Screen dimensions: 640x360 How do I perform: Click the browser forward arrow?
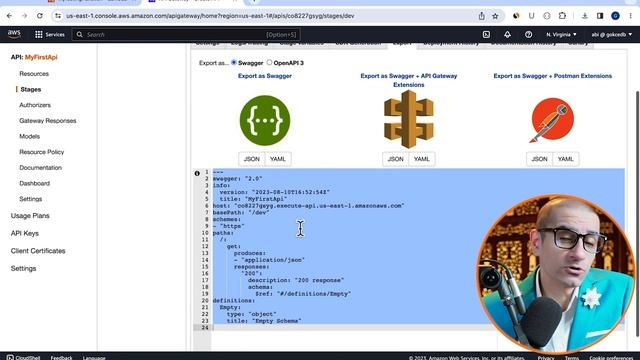point(24,16)
